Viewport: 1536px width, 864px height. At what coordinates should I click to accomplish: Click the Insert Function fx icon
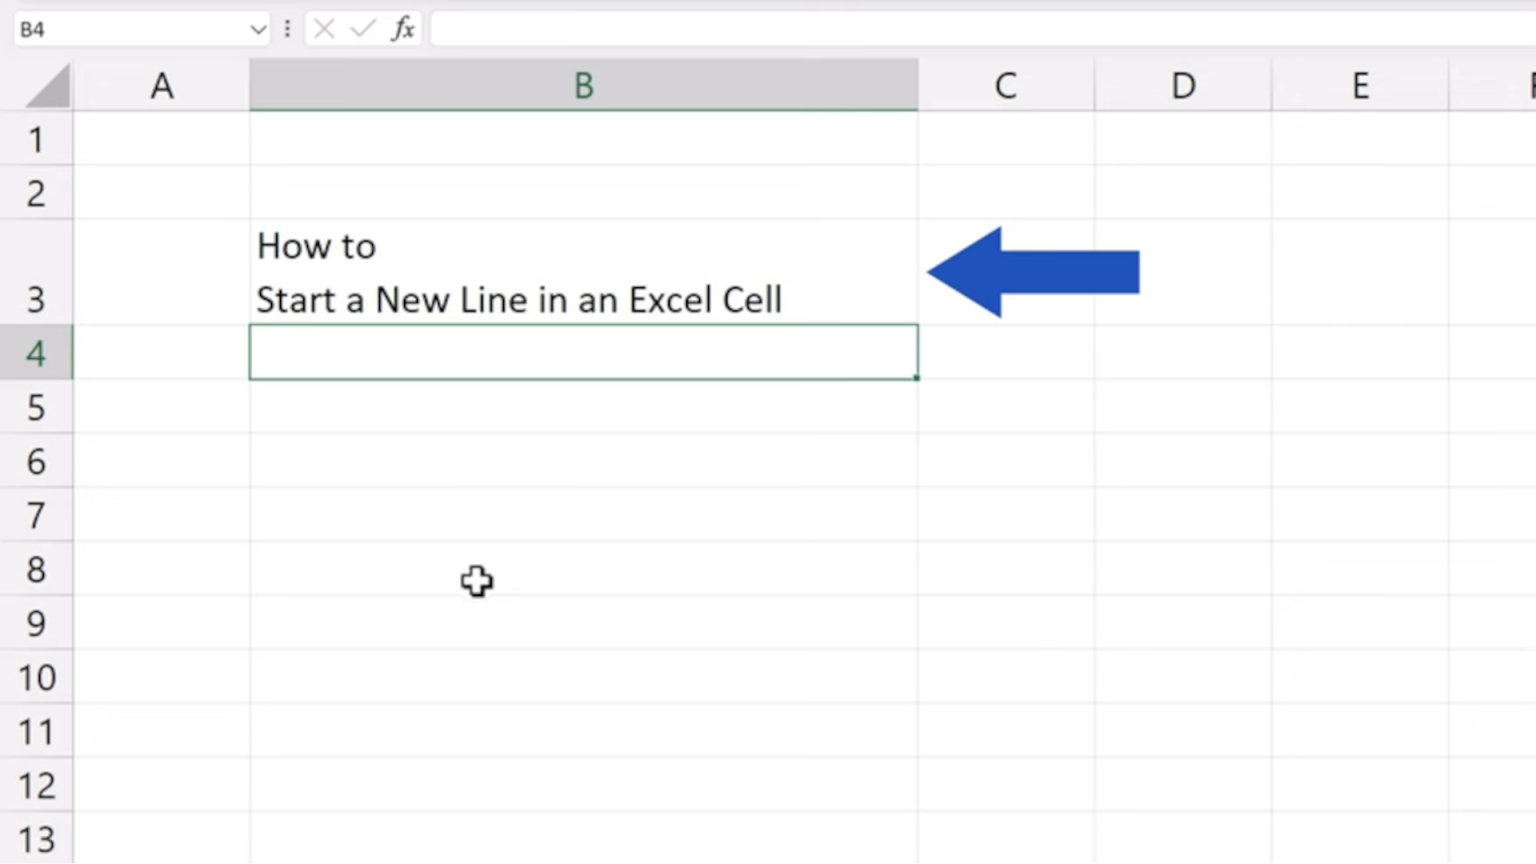point(403,29)
